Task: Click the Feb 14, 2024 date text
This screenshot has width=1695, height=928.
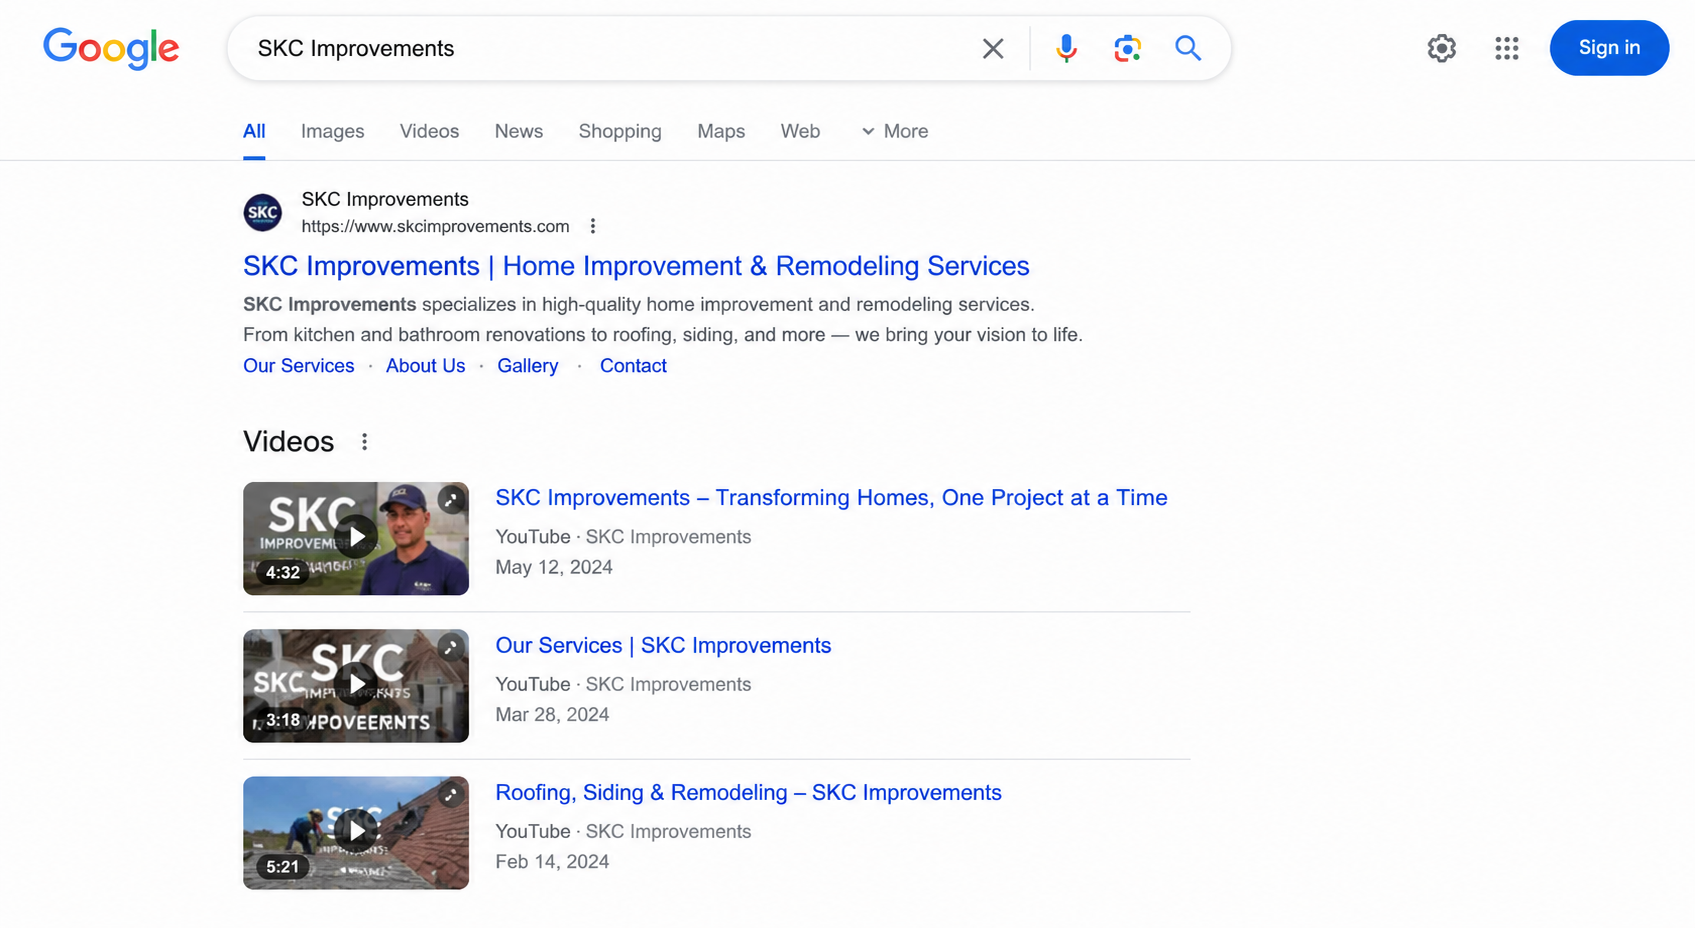Action: point(552,861)
